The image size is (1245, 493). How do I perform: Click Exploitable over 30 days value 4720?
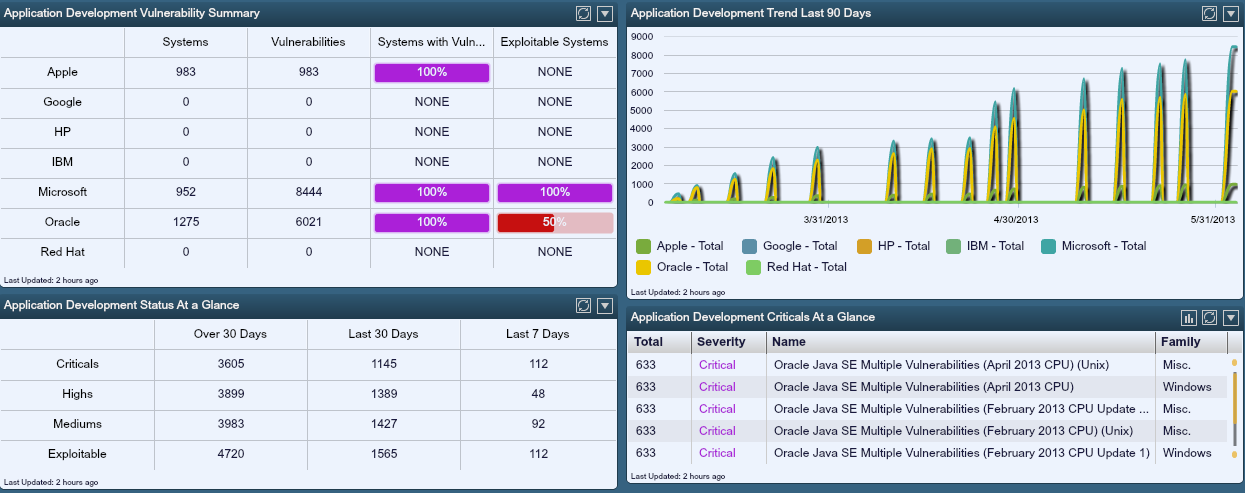pos(231,454)
